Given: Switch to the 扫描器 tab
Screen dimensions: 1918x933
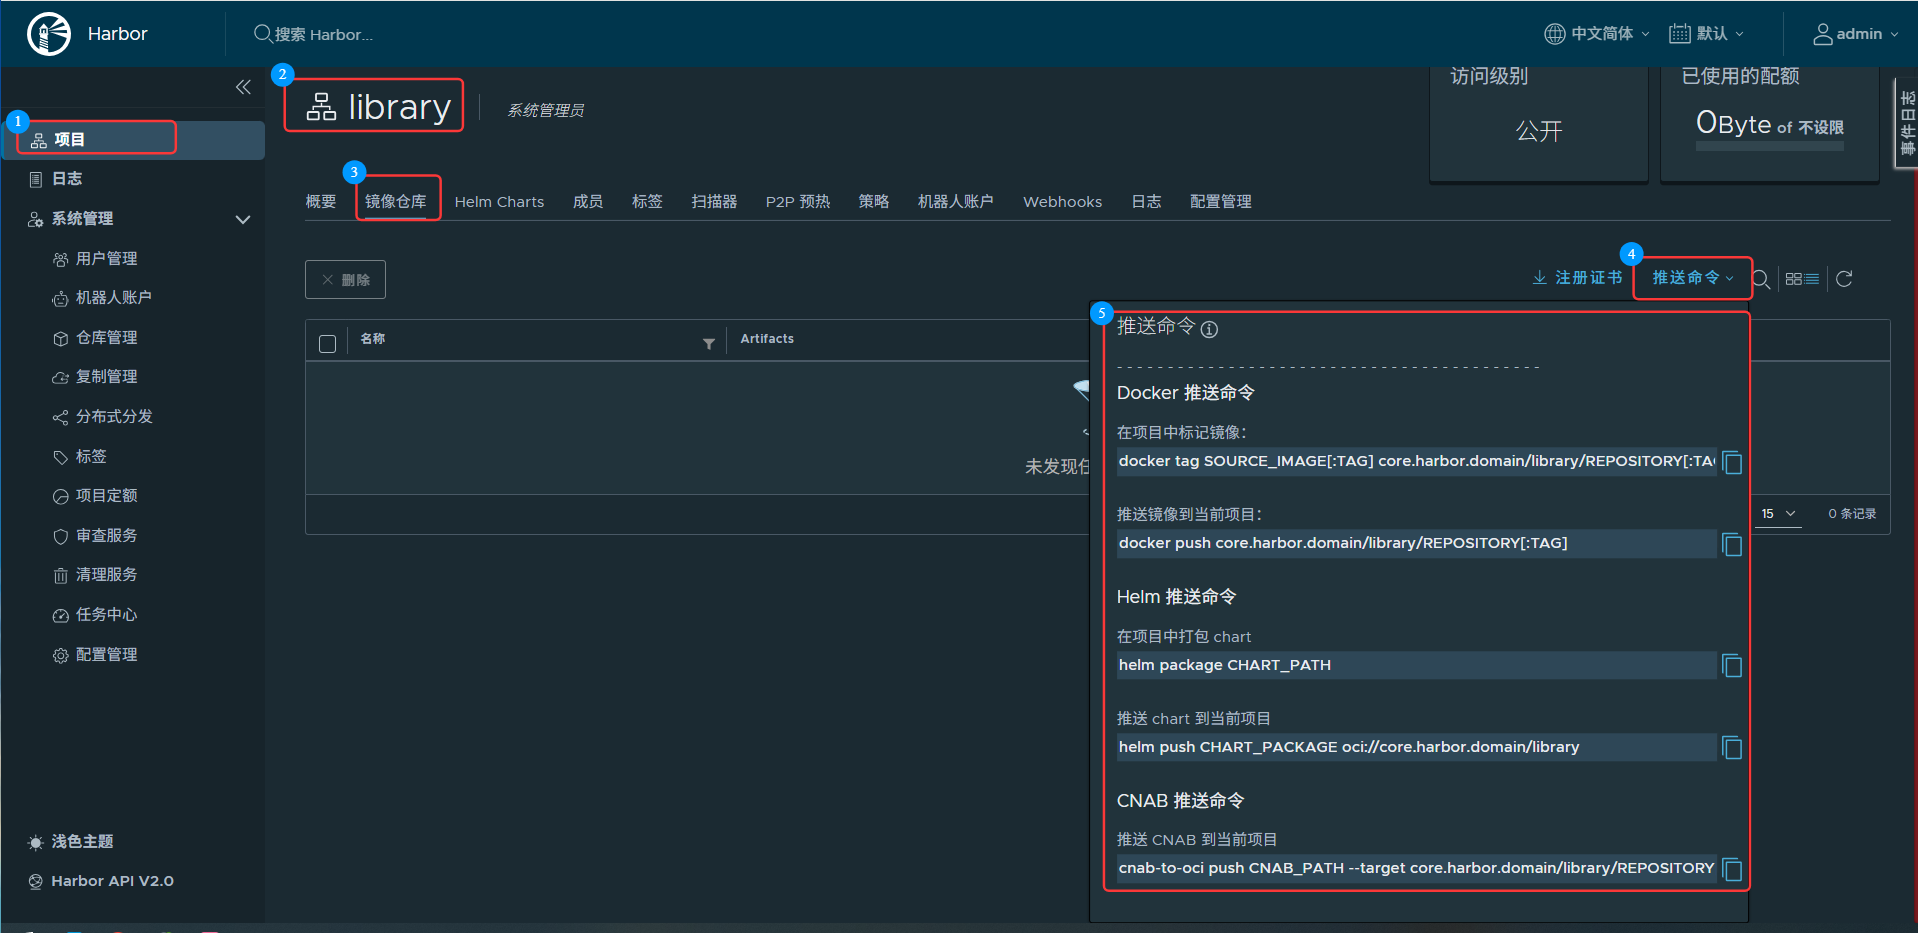Looking at the screenshot, I should point(715,202).
